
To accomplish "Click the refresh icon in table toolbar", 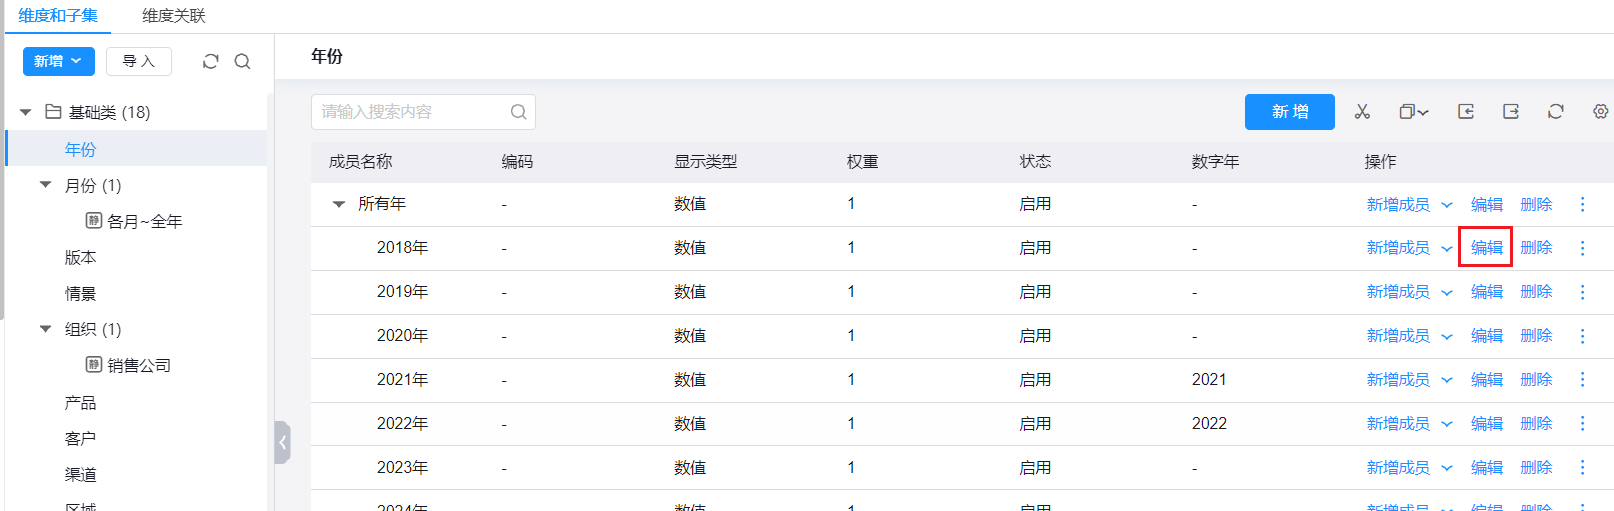I will pyautogui.click(x=1555, y=112).
